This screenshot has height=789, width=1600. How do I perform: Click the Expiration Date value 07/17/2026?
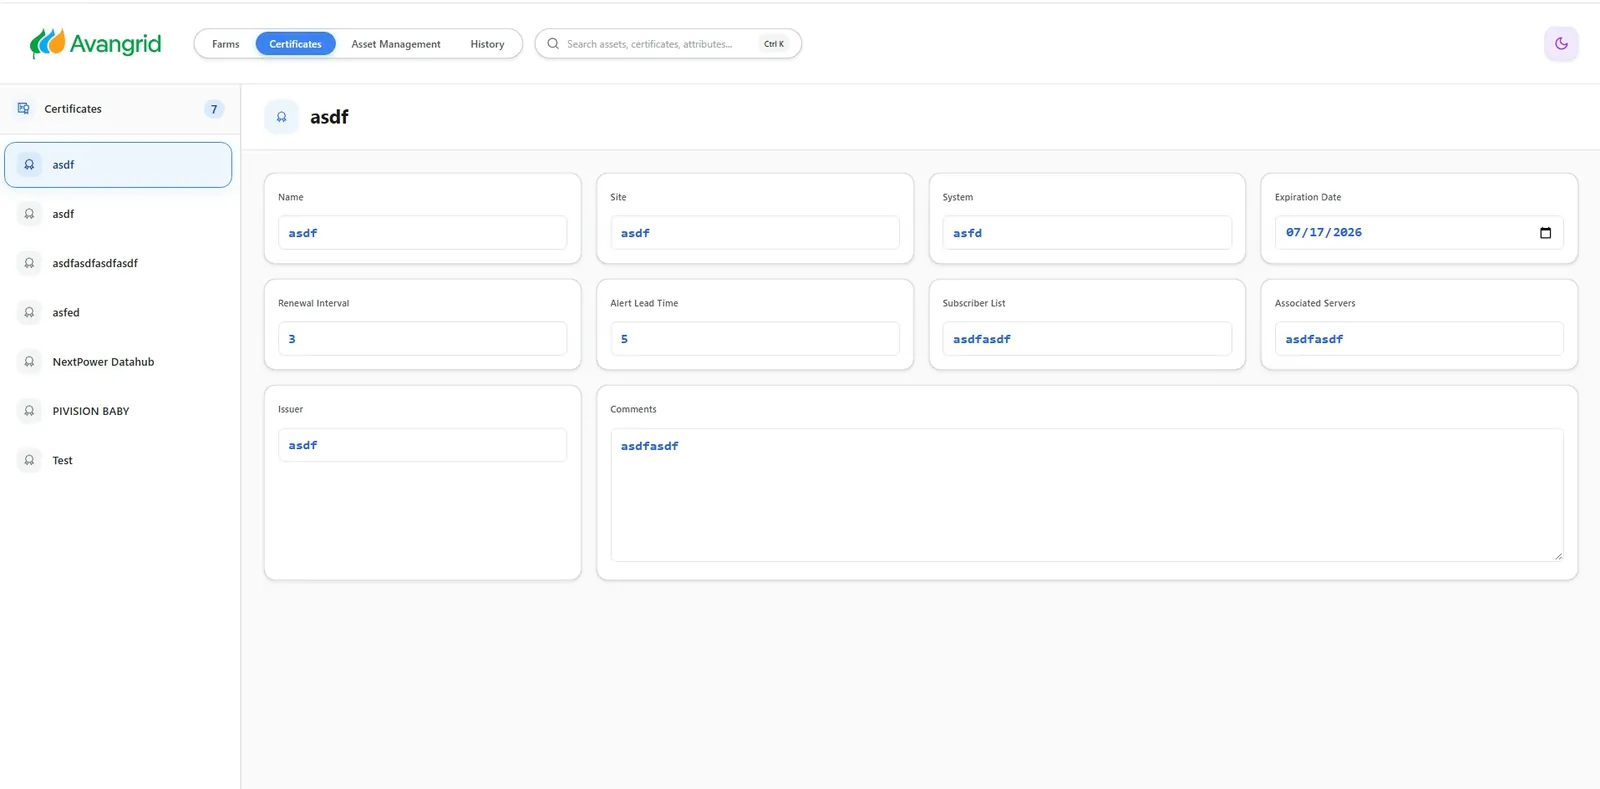click(x=1323, y=232)
